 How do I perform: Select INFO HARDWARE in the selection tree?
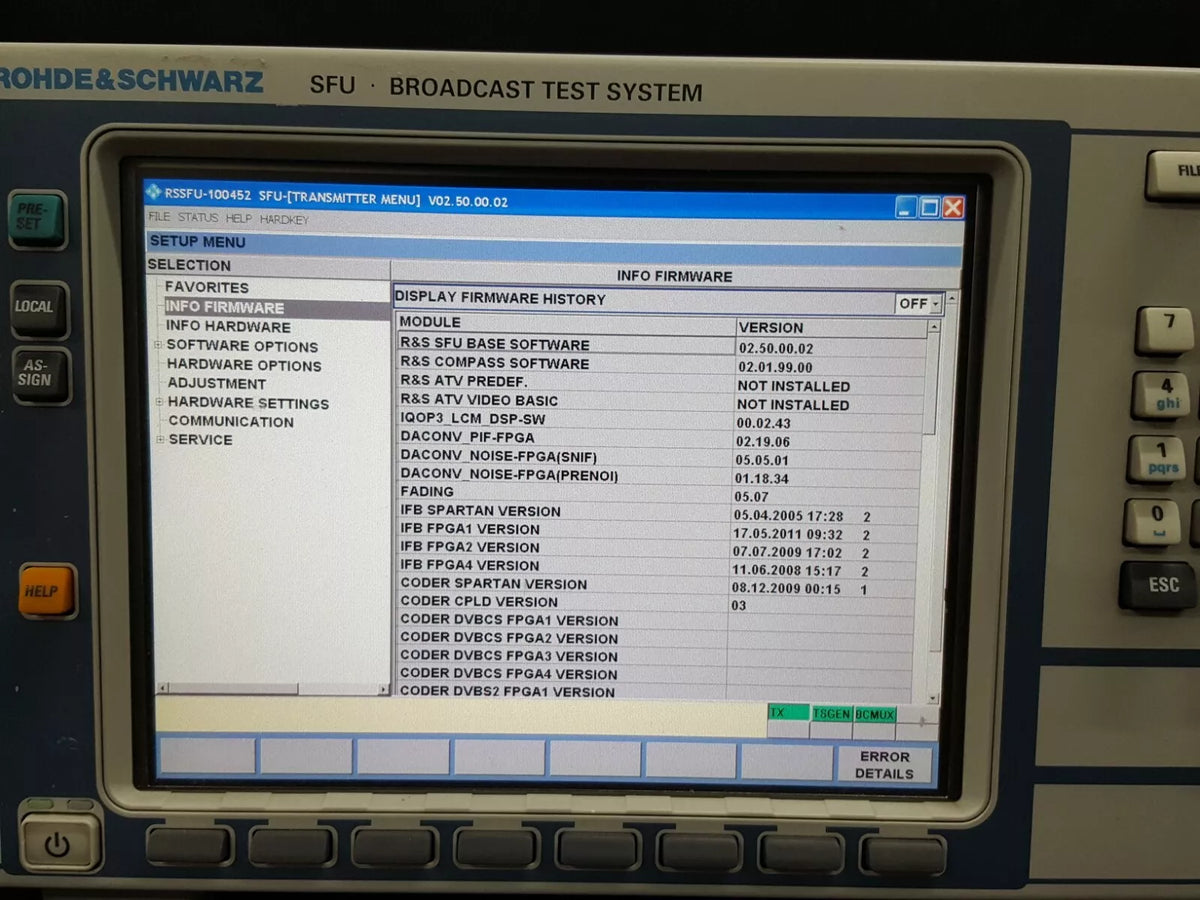click(x=228, y=327)
